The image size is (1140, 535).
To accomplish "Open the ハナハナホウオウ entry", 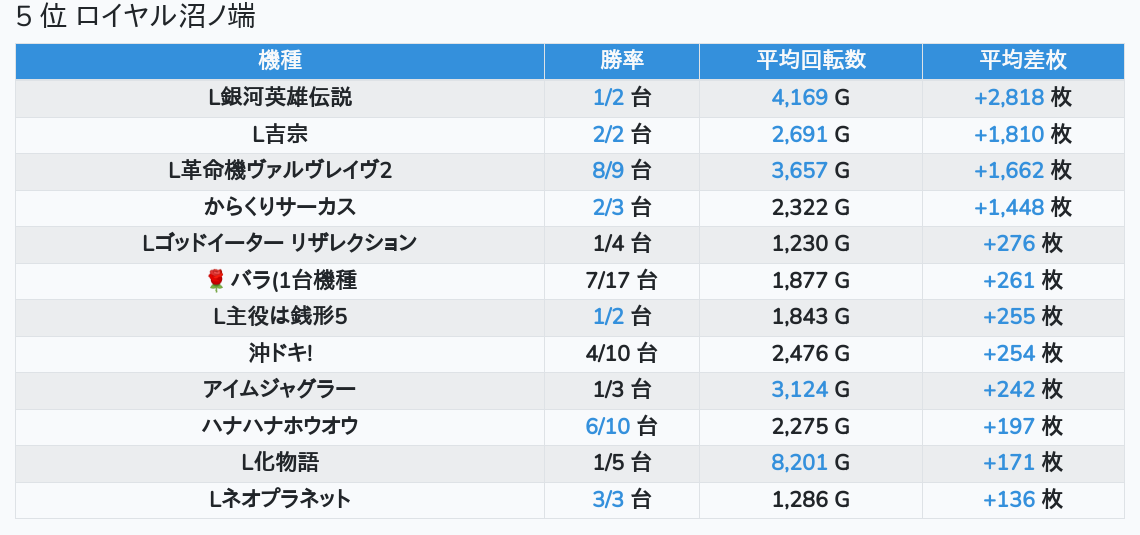I will click(x=280, y=426).
